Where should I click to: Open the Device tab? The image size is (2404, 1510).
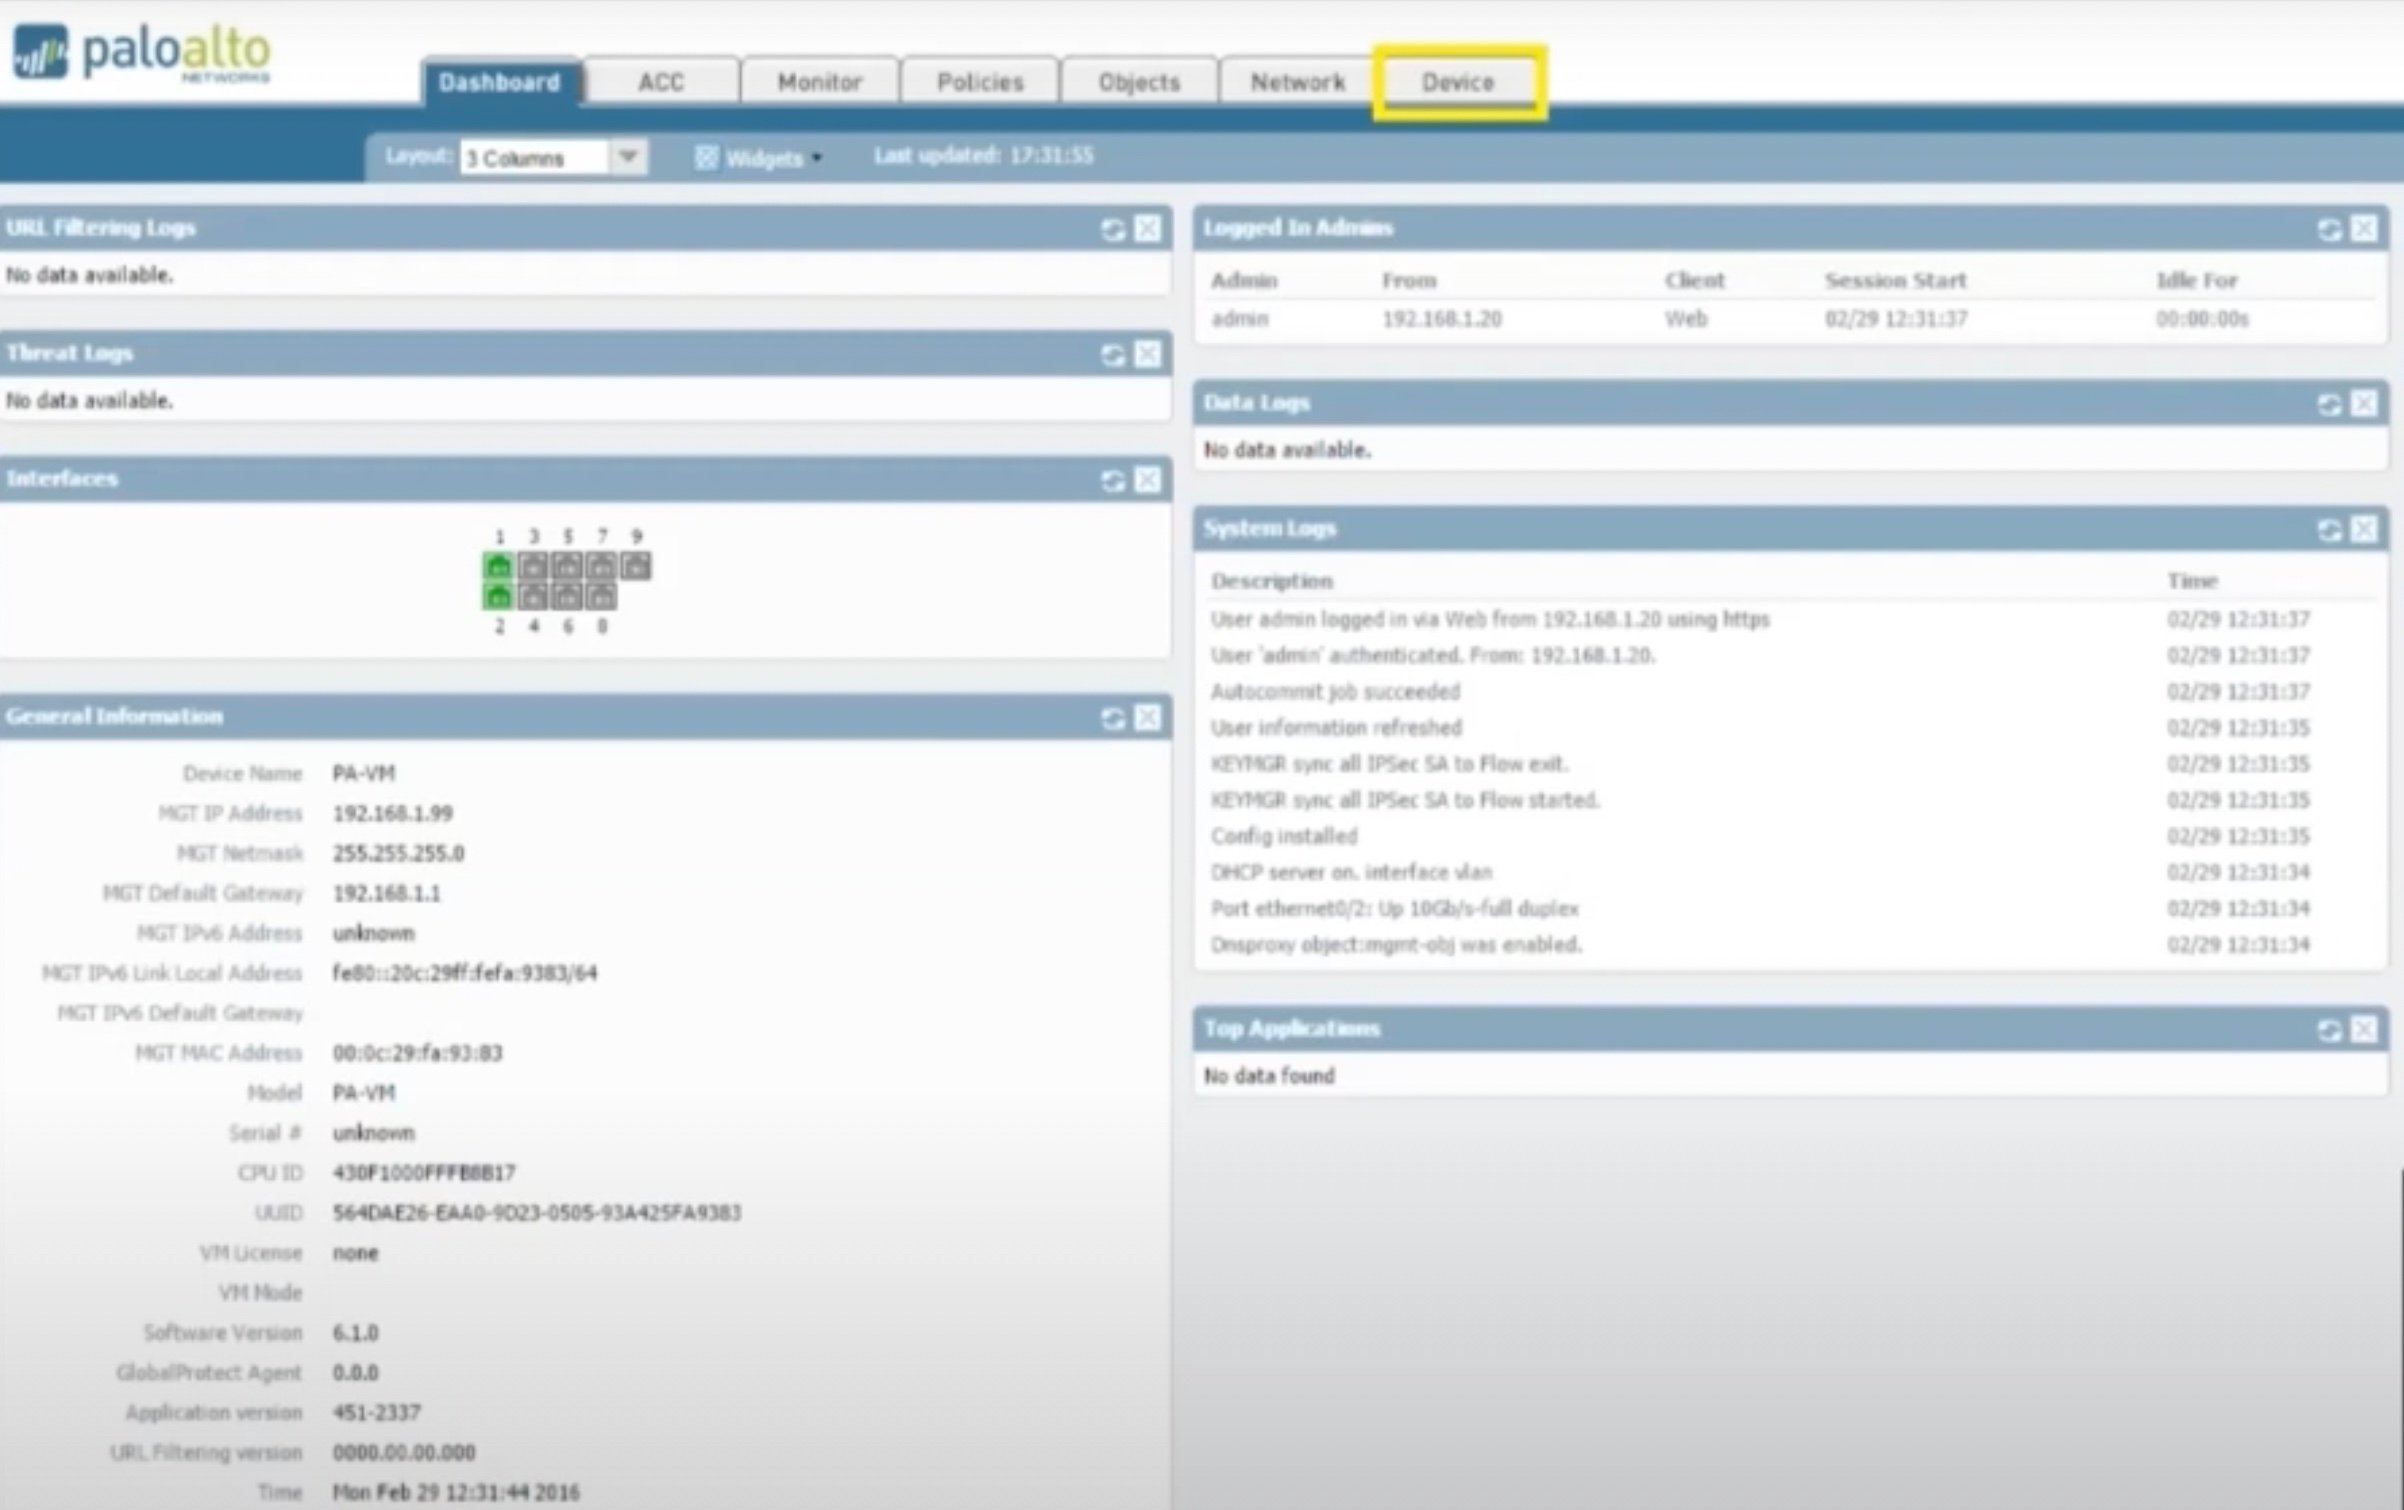coord(1458,82)
